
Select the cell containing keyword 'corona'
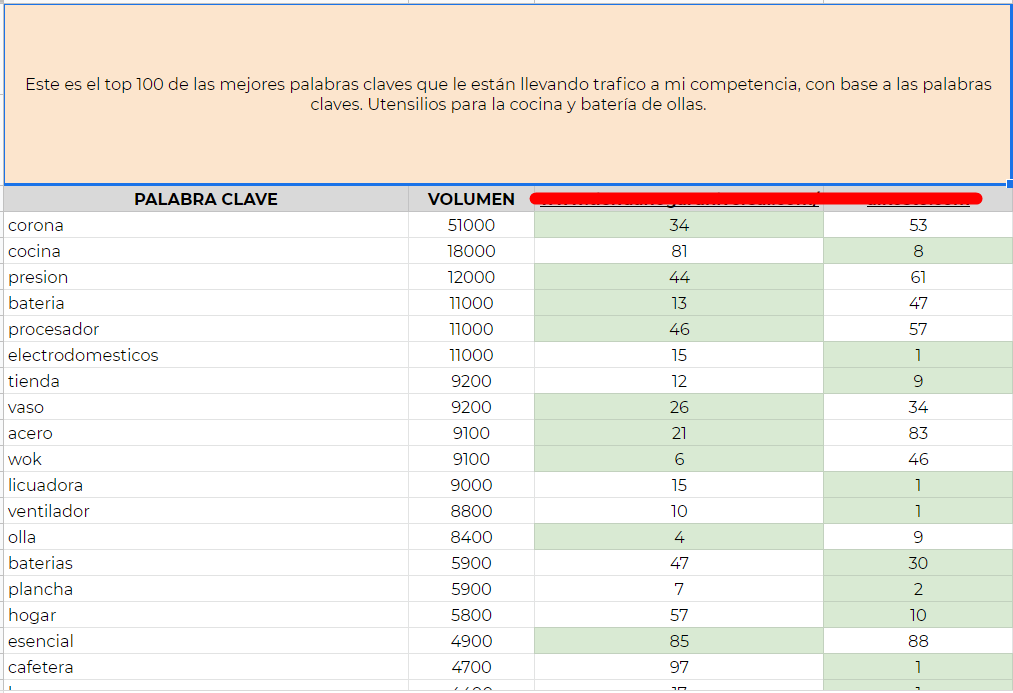[x=35, y=225]
